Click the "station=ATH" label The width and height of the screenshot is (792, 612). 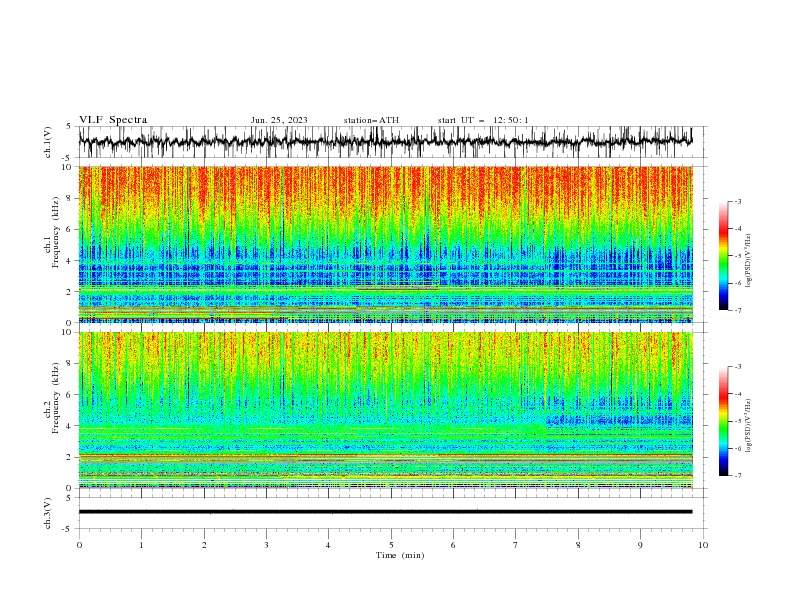pyautogui.click(x=371, y=120)
